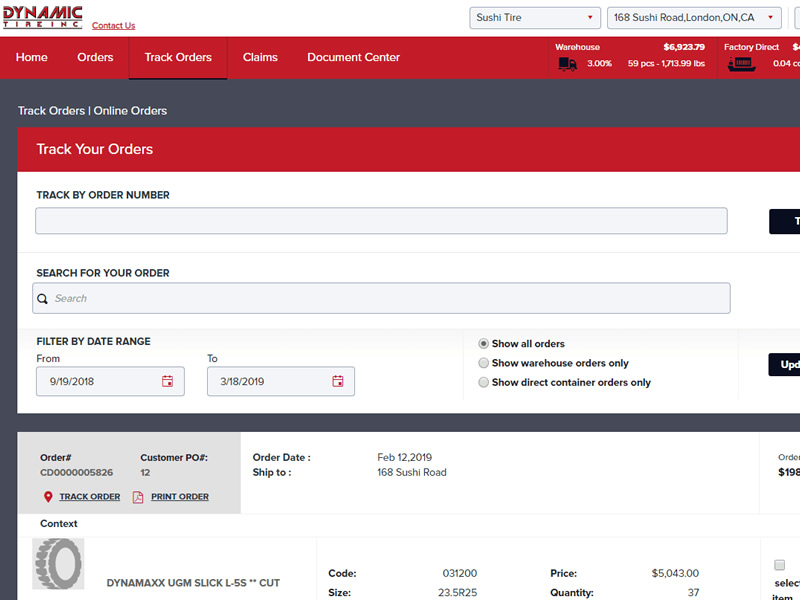Viewport: 800px width, 600px height.
Task: Click the search magnifier icon
Action: point(42,298)
